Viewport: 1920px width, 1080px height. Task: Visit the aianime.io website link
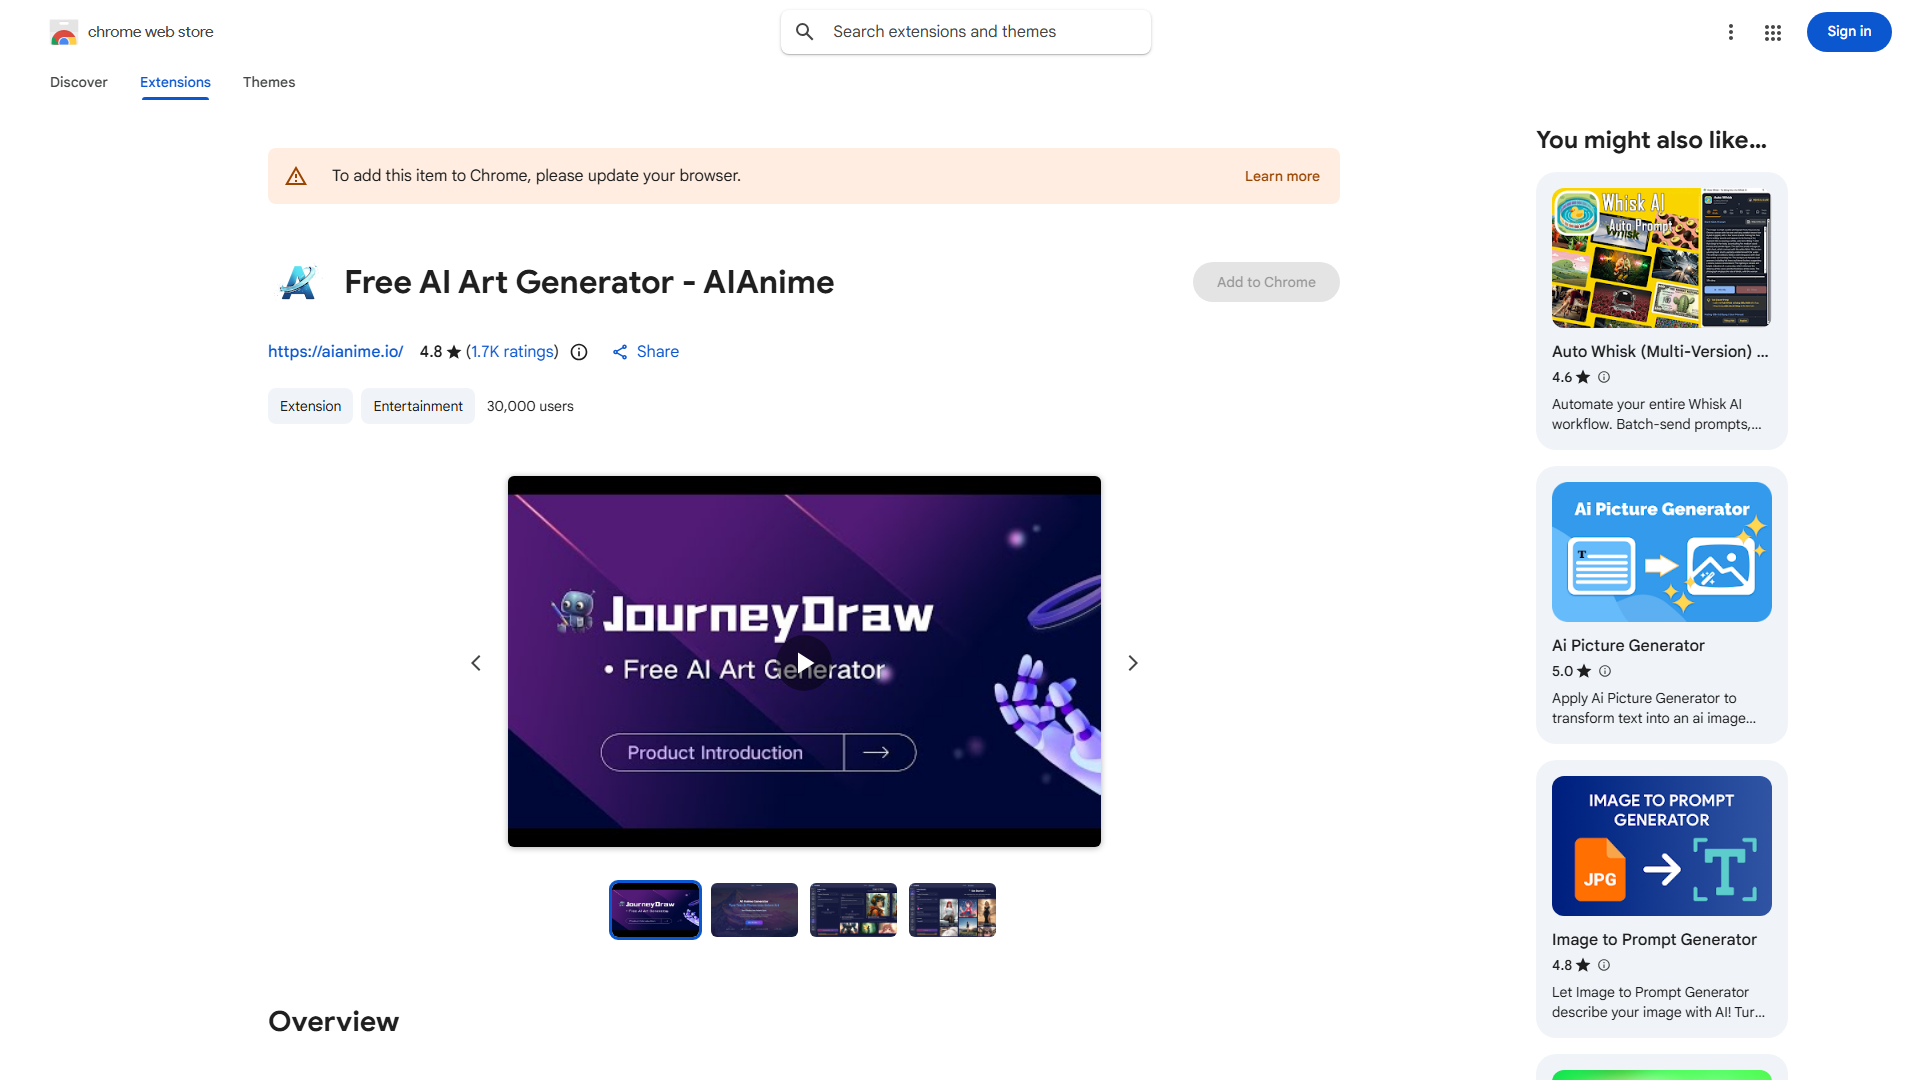[x=335, y=352]
